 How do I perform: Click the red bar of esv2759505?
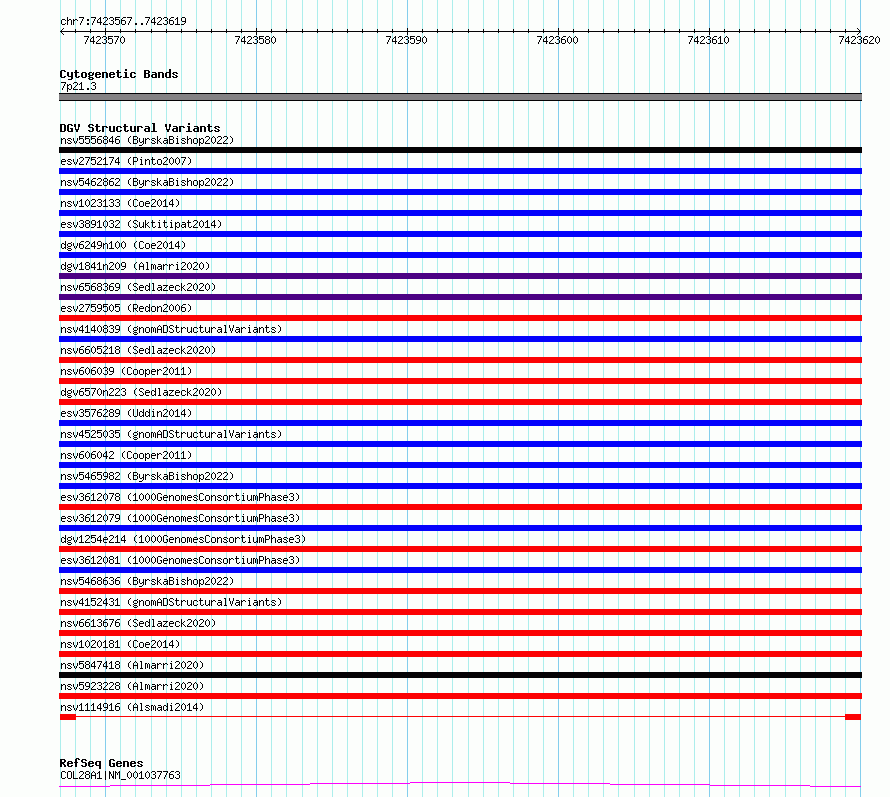pos(460,318)
